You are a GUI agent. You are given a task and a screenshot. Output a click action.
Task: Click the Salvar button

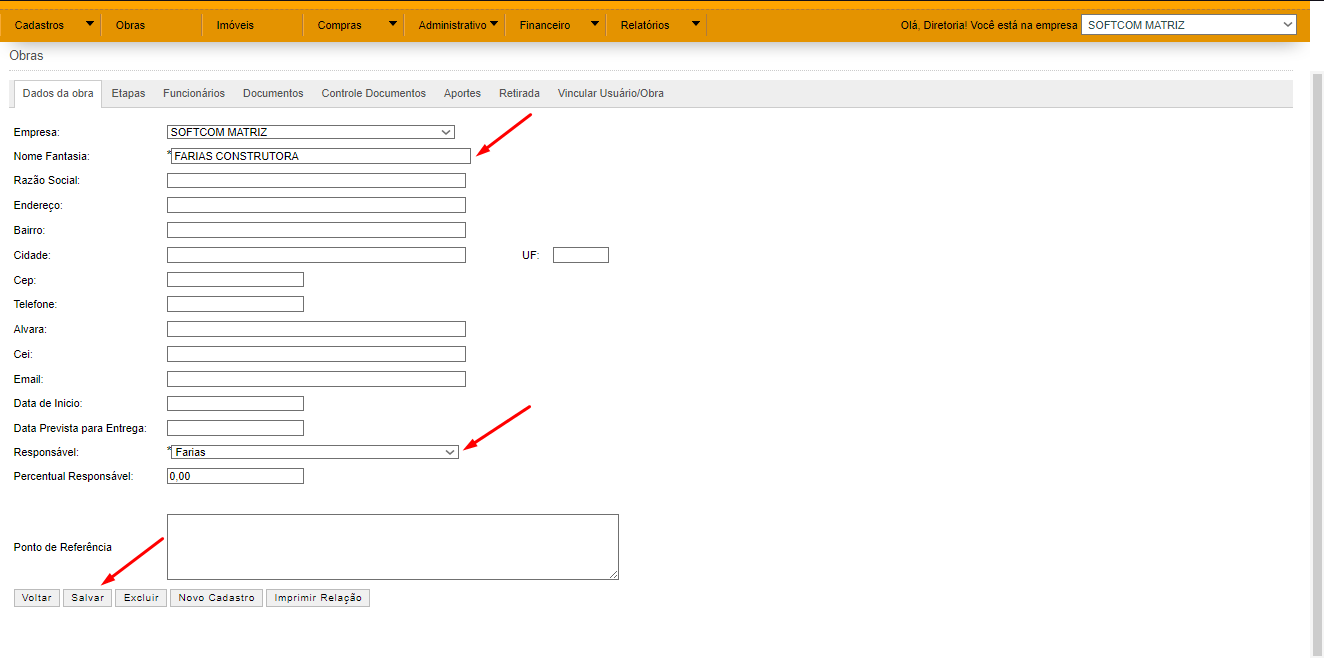pyautogui.click(x=87, y=598)
